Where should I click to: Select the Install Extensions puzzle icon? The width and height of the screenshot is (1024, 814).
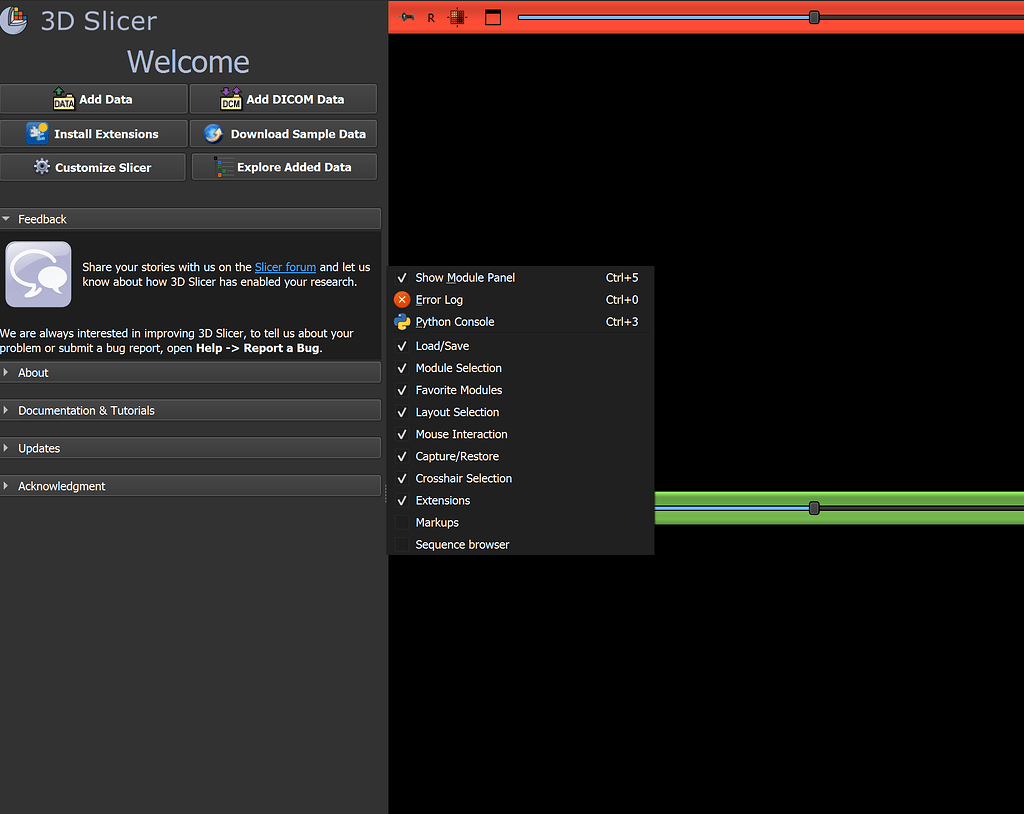click(40, 133)
